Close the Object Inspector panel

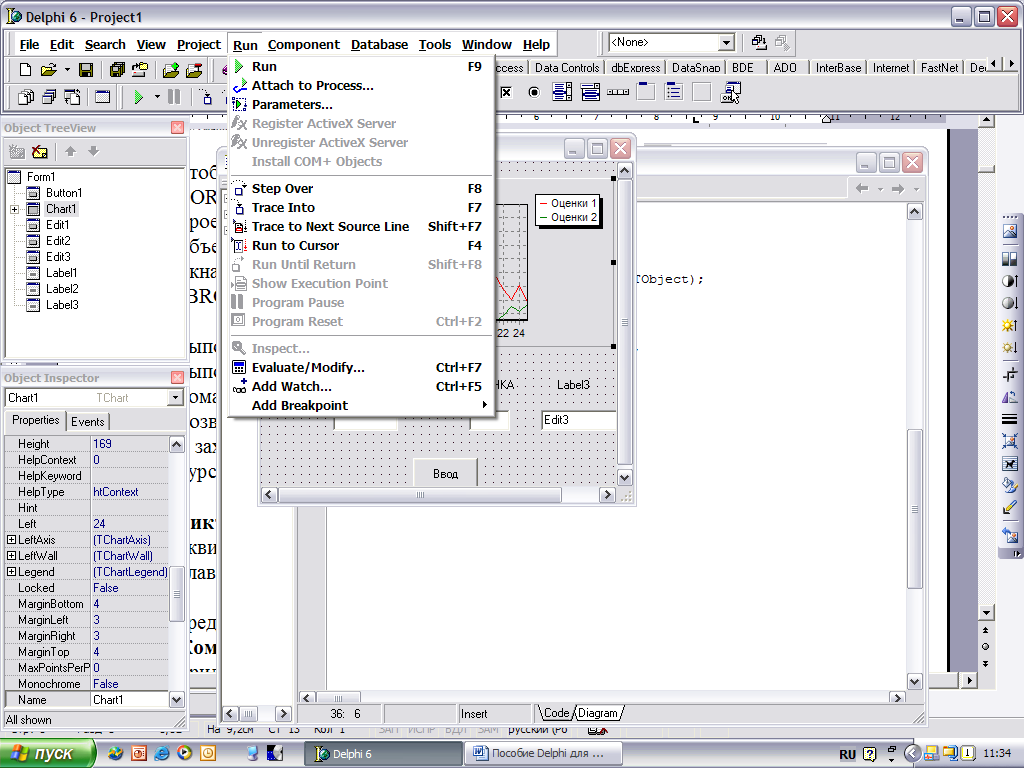(177, 377)
